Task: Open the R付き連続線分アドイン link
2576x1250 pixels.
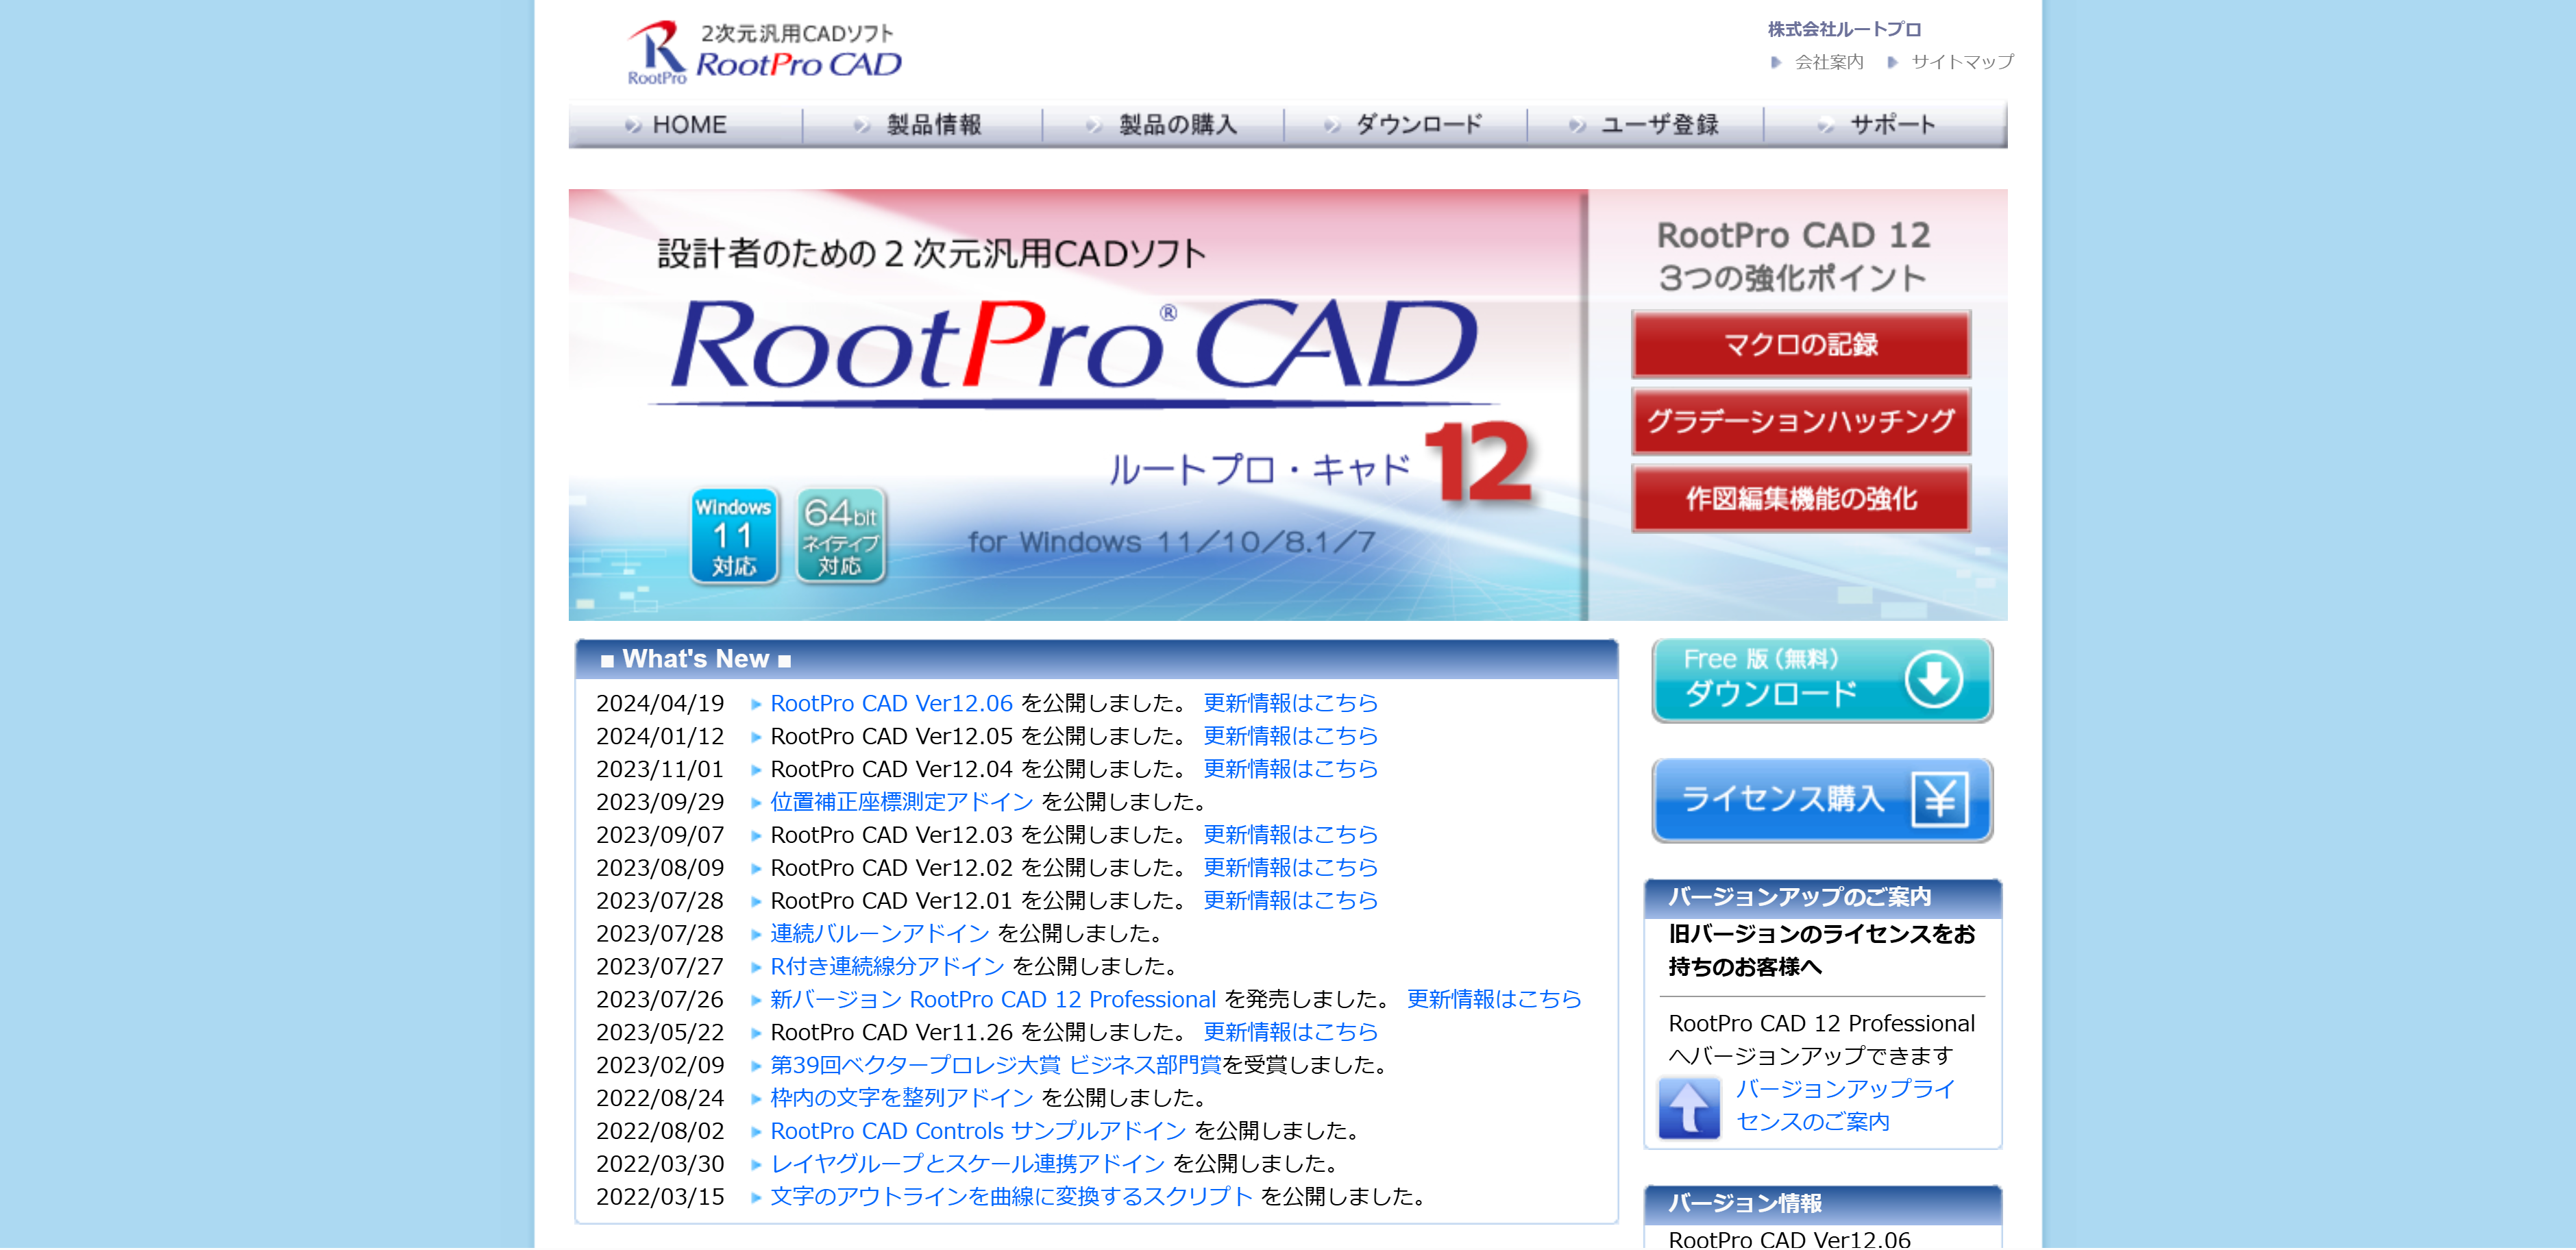Action: click(887, 968)
